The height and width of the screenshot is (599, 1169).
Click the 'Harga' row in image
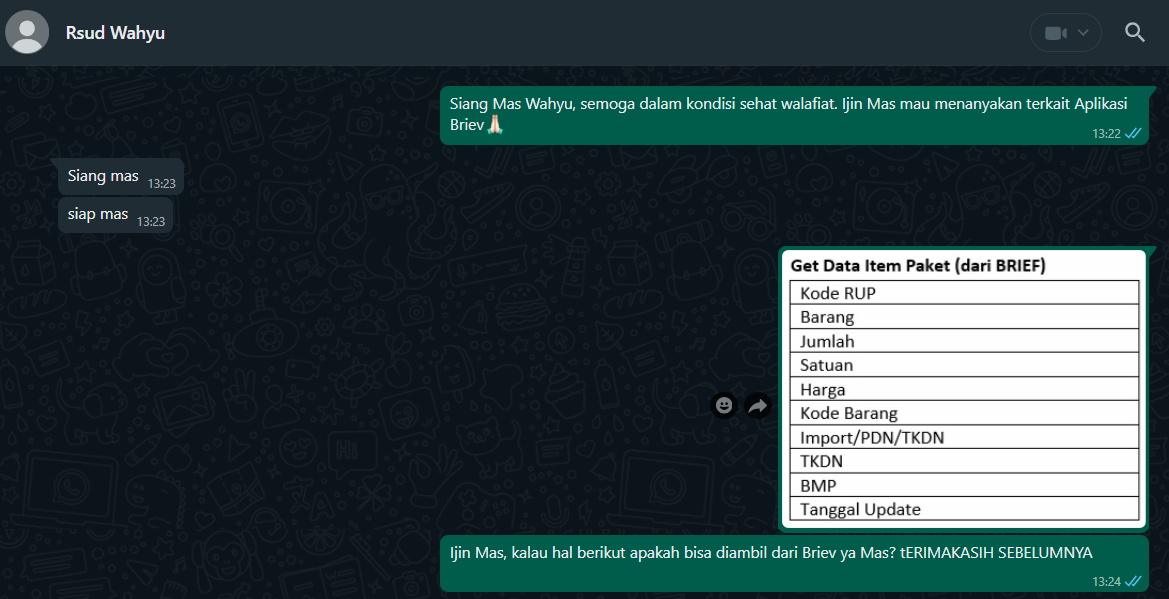pos(964,389)
